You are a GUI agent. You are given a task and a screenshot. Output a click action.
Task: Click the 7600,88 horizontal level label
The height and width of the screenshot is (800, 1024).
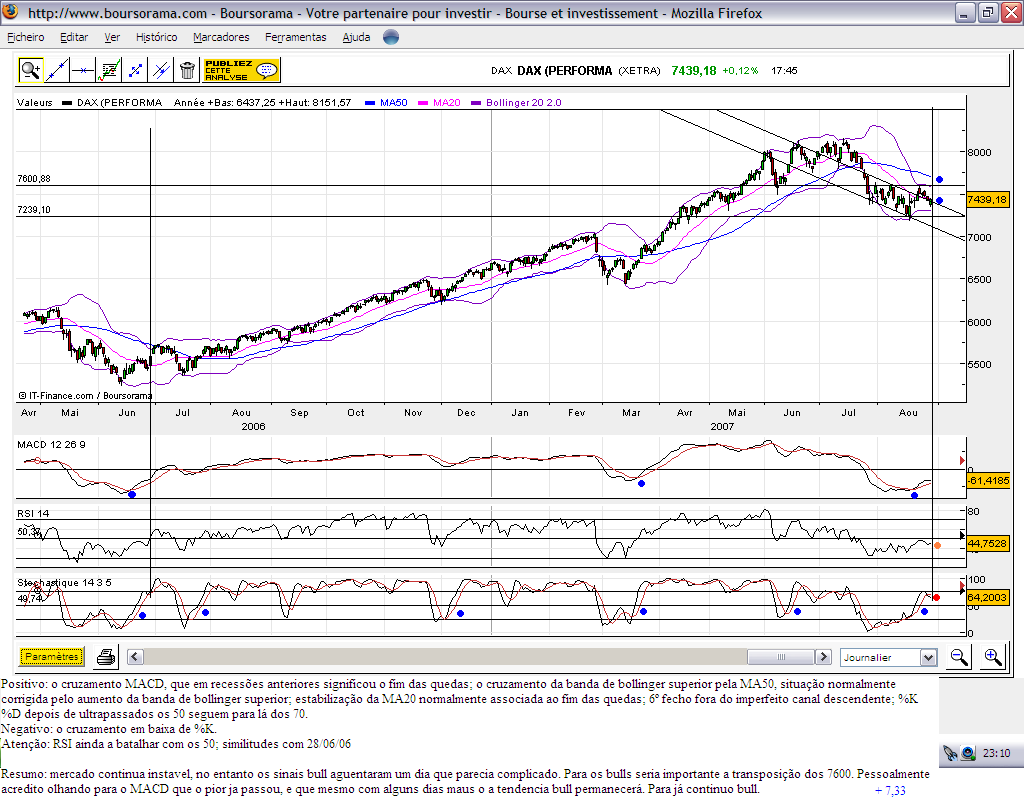click(x=34, y=178)
